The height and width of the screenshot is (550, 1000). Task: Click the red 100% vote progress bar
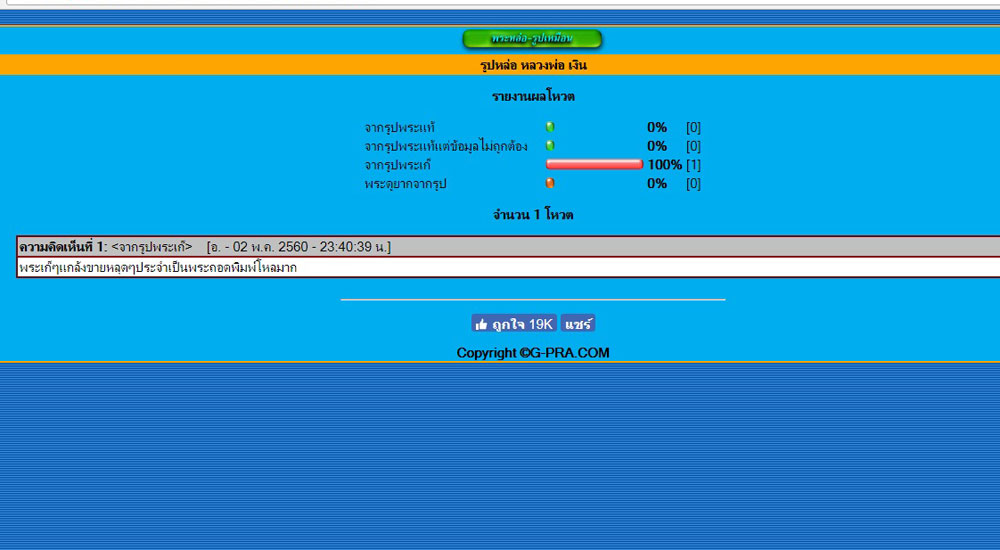(594, 164)
